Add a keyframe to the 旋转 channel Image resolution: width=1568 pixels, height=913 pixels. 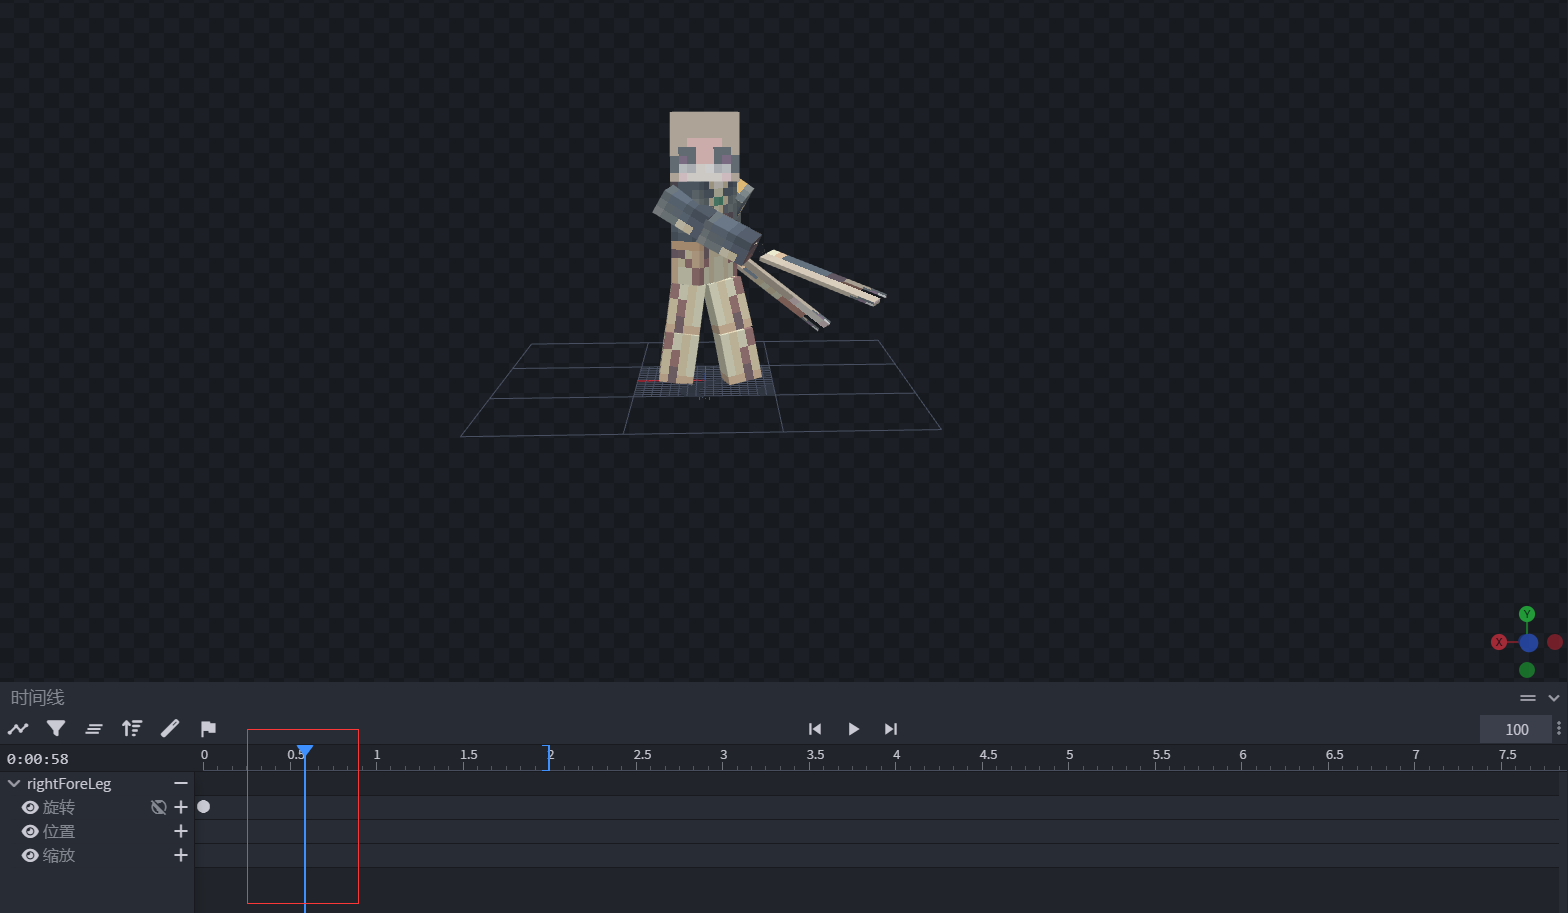click(x=181, y=807)
